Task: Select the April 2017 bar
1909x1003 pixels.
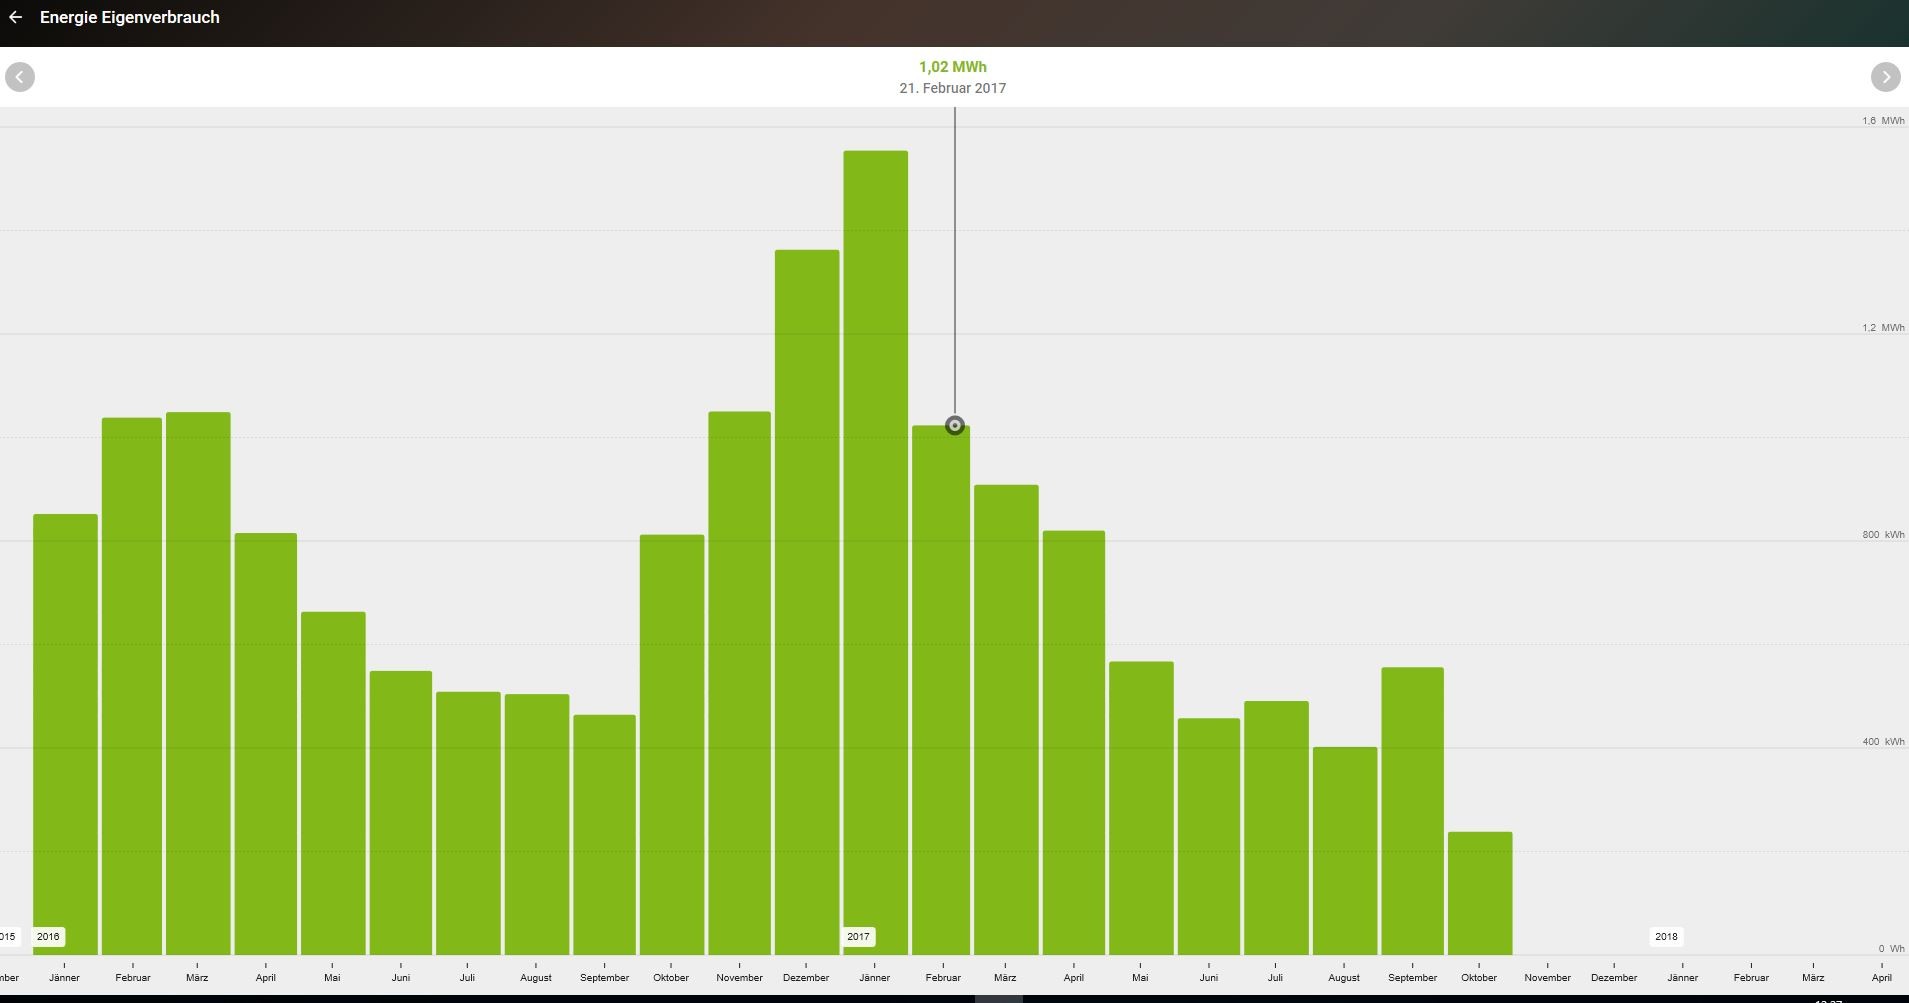Action: pos(1074,743)
